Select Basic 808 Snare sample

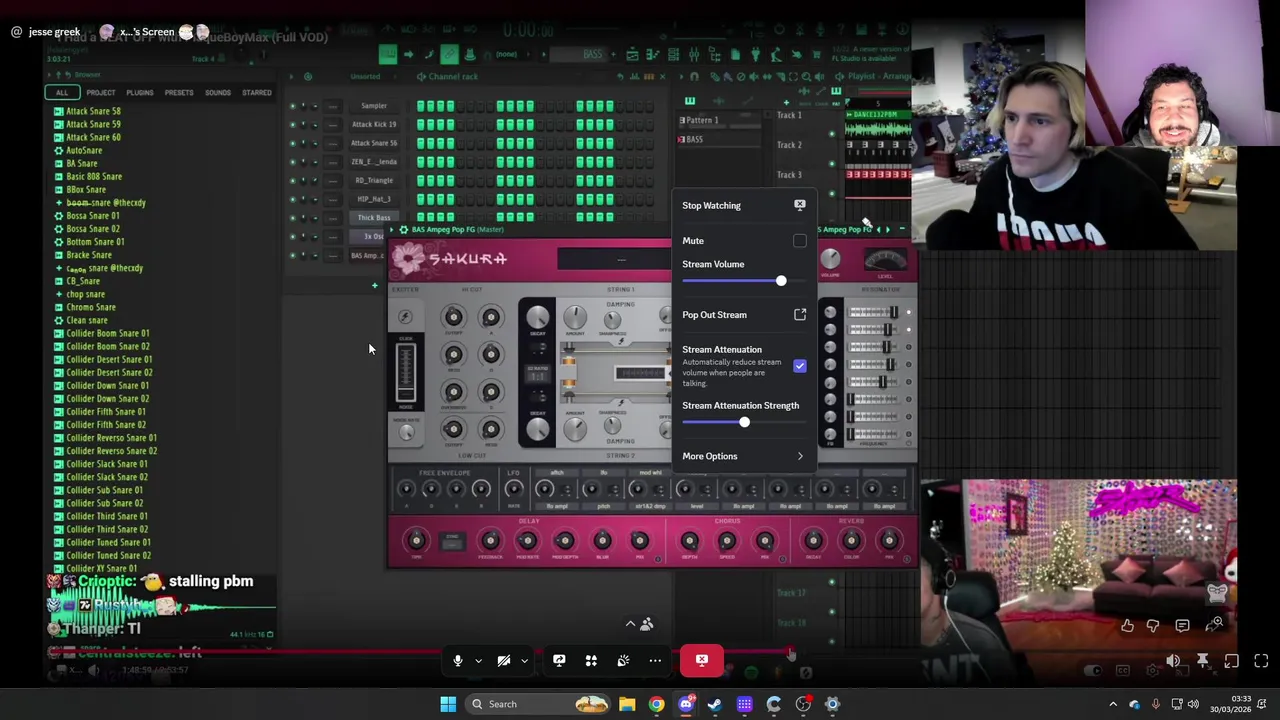click(x=94, y=176)
